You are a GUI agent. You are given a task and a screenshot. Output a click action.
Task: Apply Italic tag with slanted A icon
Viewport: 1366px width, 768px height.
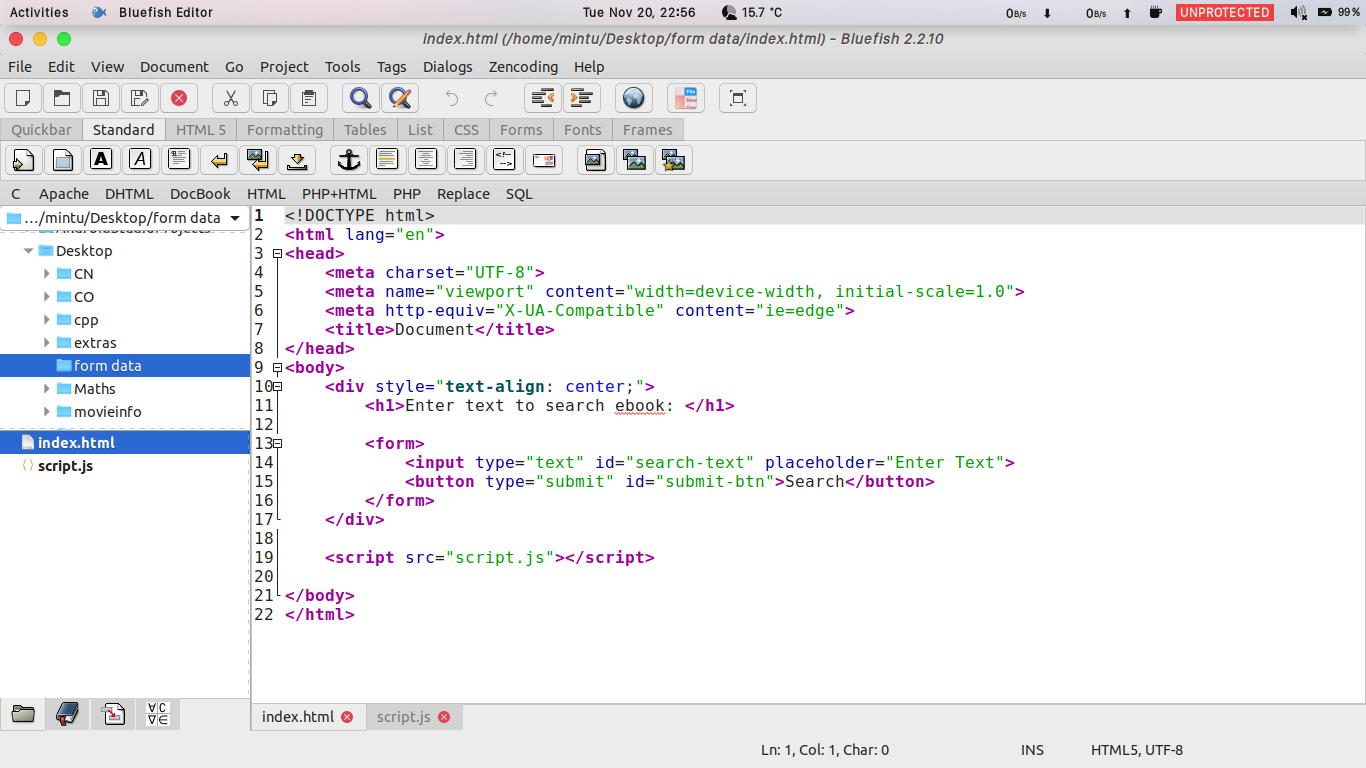tap(140, 160)
